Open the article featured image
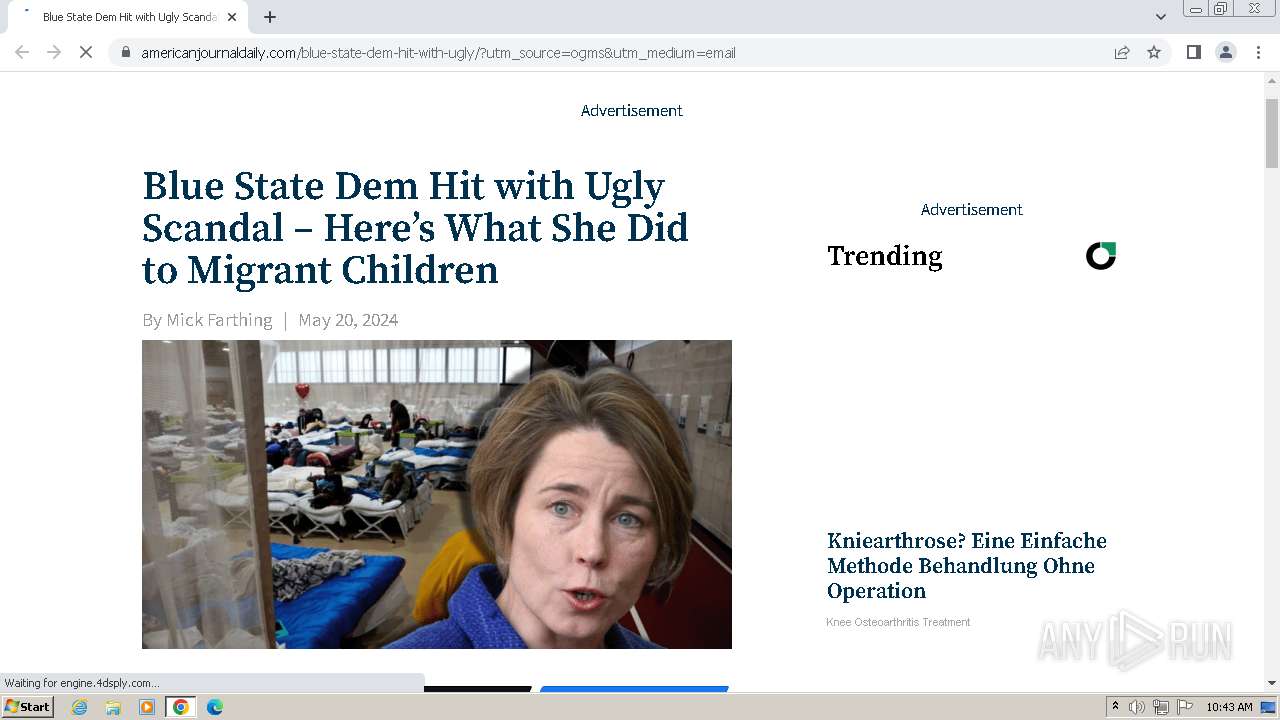Viewport: 1280px width, 720px height. click(x=437, y=494)
